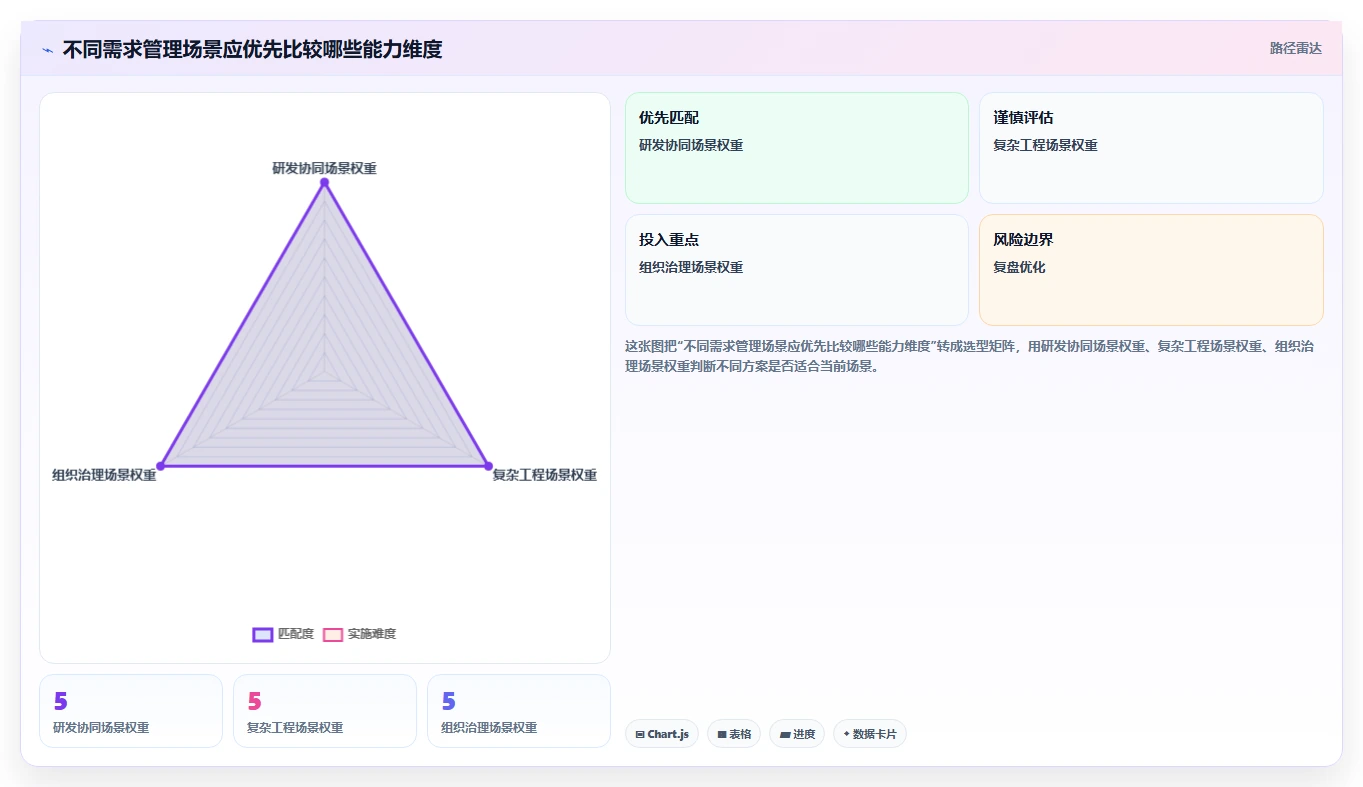1363x787 pixels.
Task: Click the 复杂工程场景权重 radar vertex point
Action: tap(488, 466)
